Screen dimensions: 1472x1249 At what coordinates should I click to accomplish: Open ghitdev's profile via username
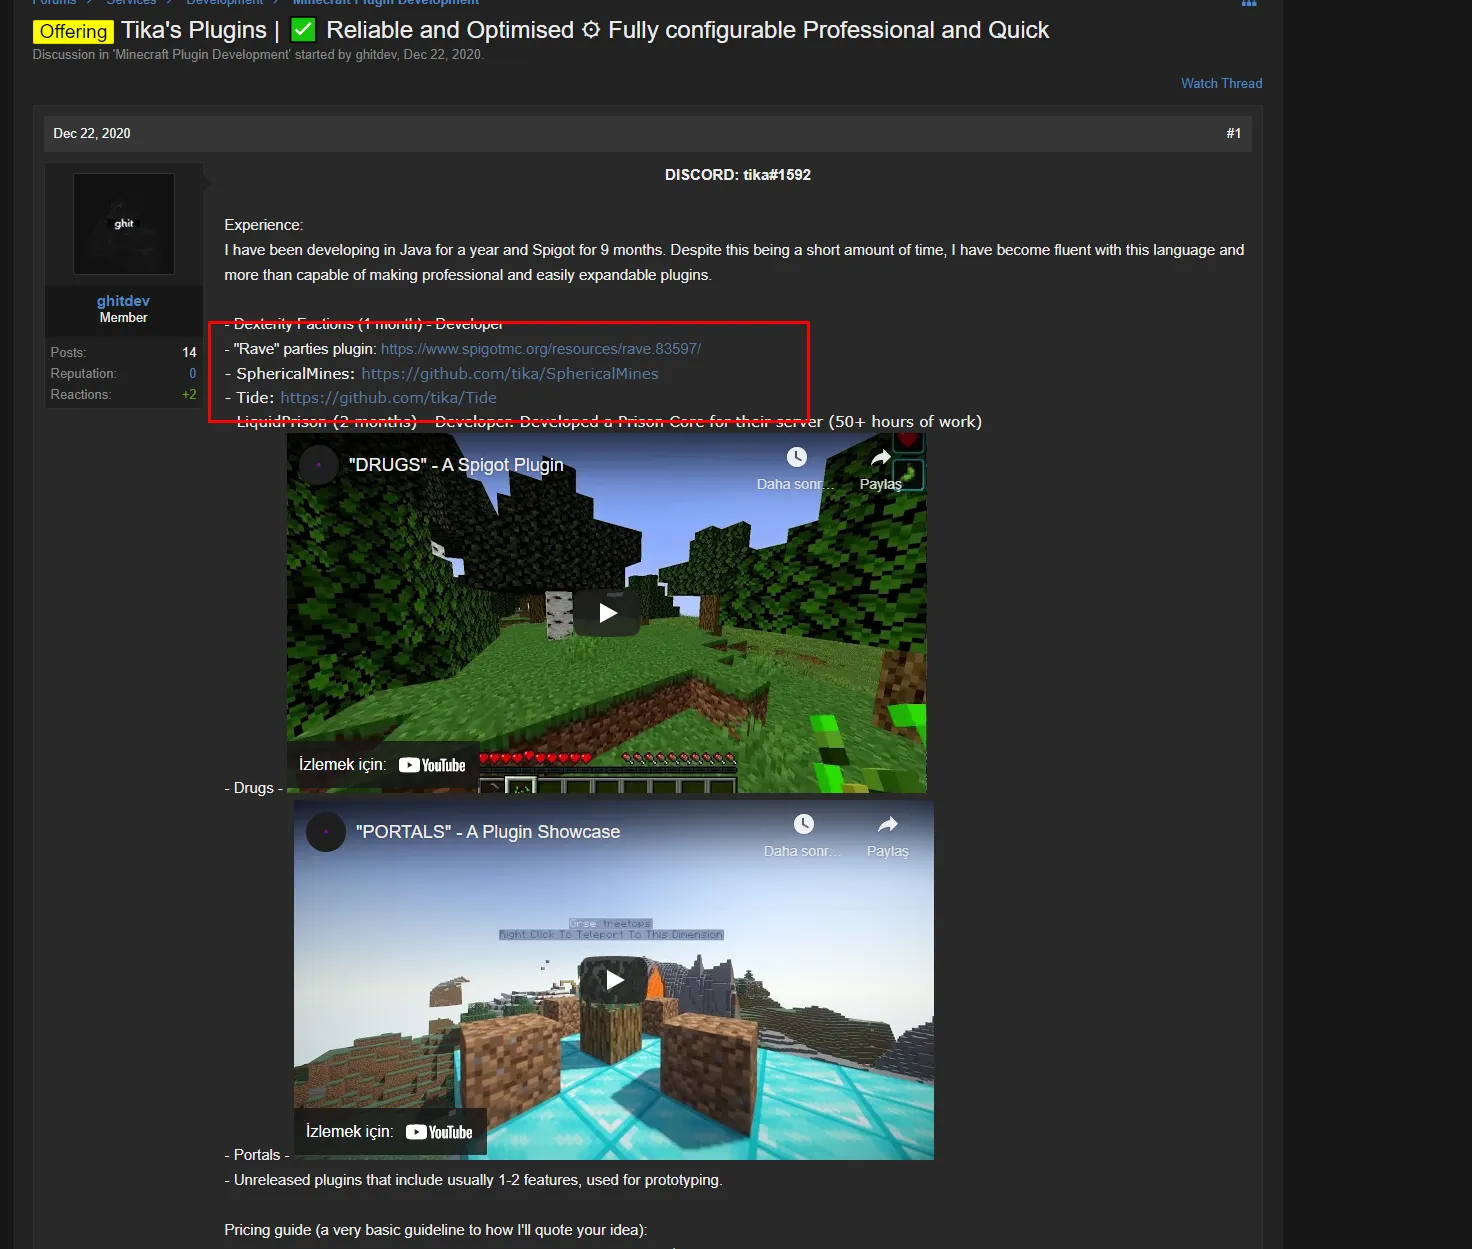(123, 301)
